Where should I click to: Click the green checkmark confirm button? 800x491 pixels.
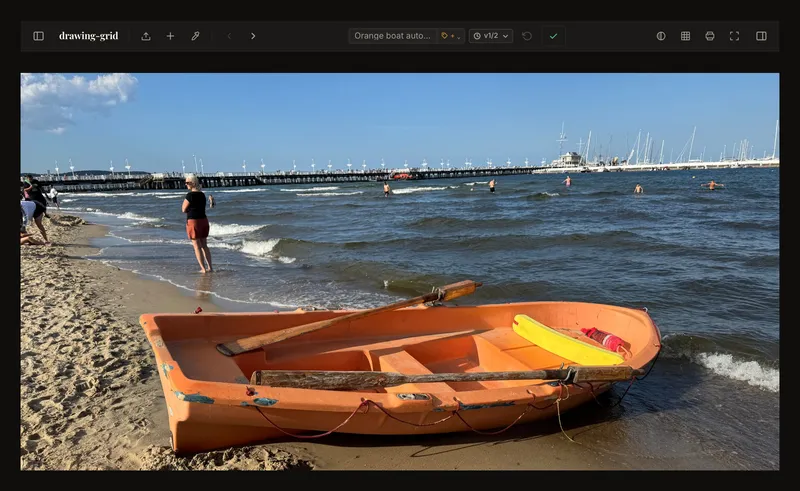pos(554,36)
